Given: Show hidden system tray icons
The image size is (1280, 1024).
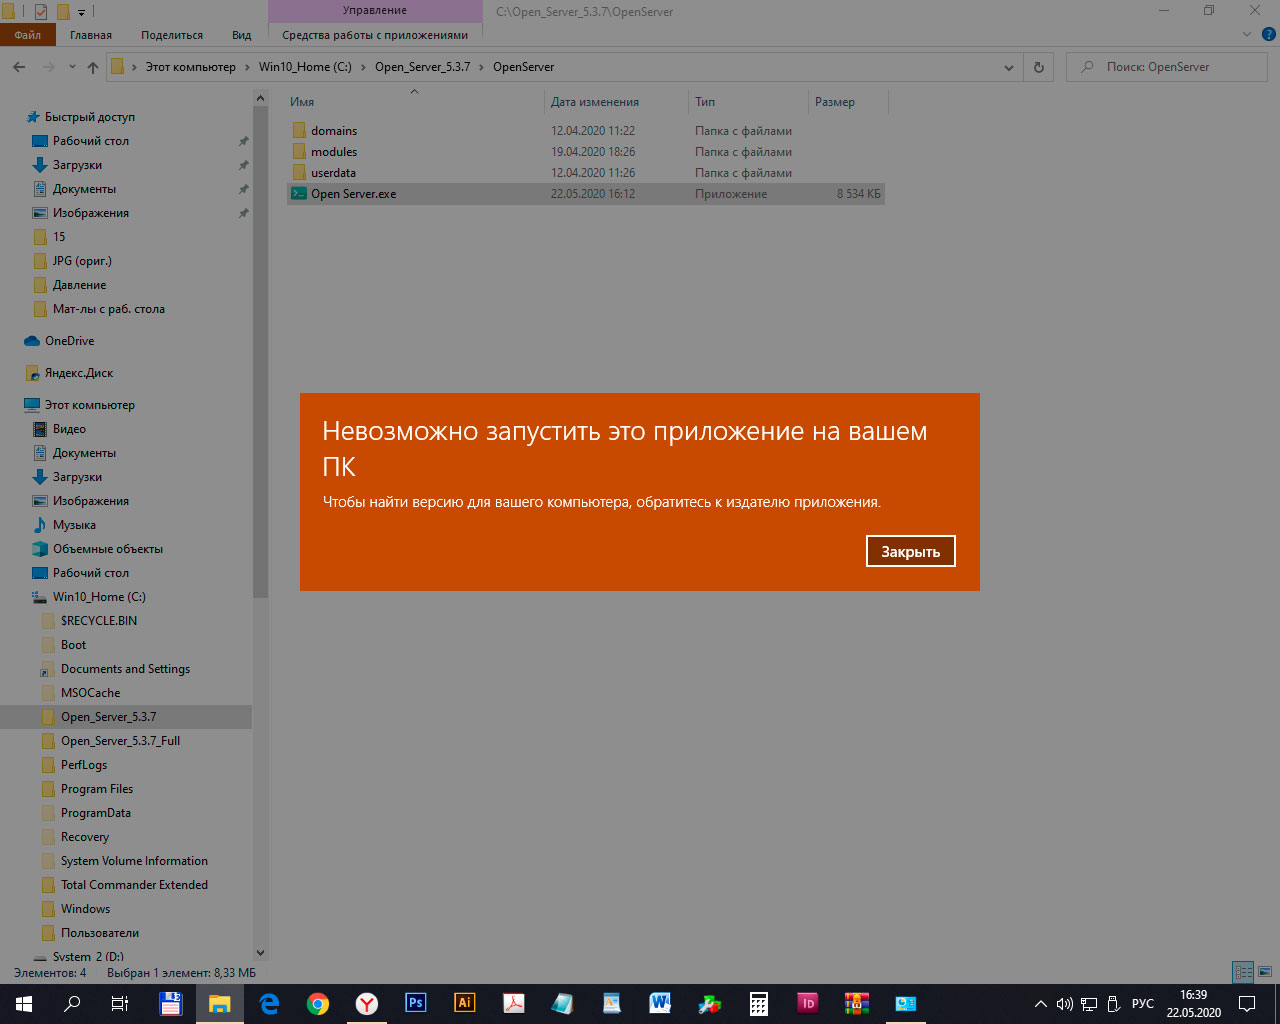Looking at the screenshot, I should [1041, 1004].
